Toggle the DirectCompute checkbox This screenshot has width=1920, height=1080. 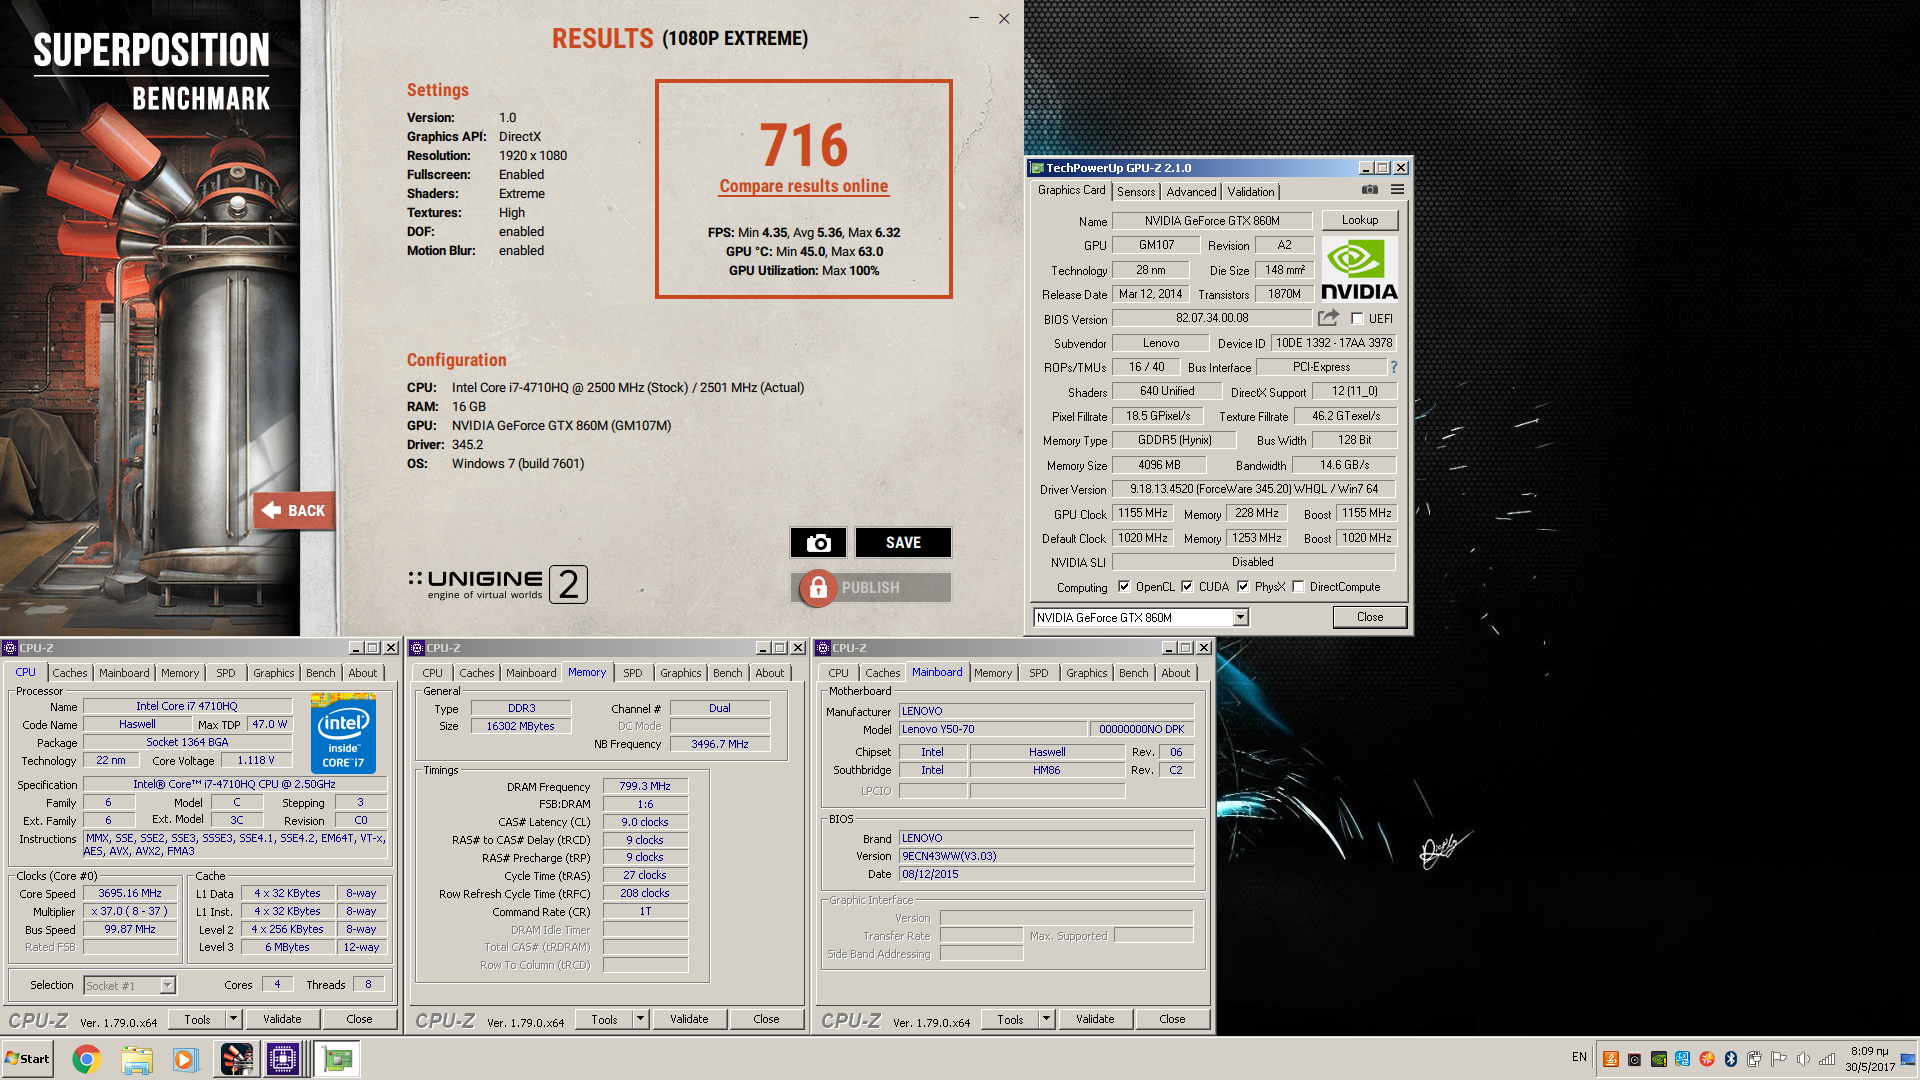coord(1298,587)
